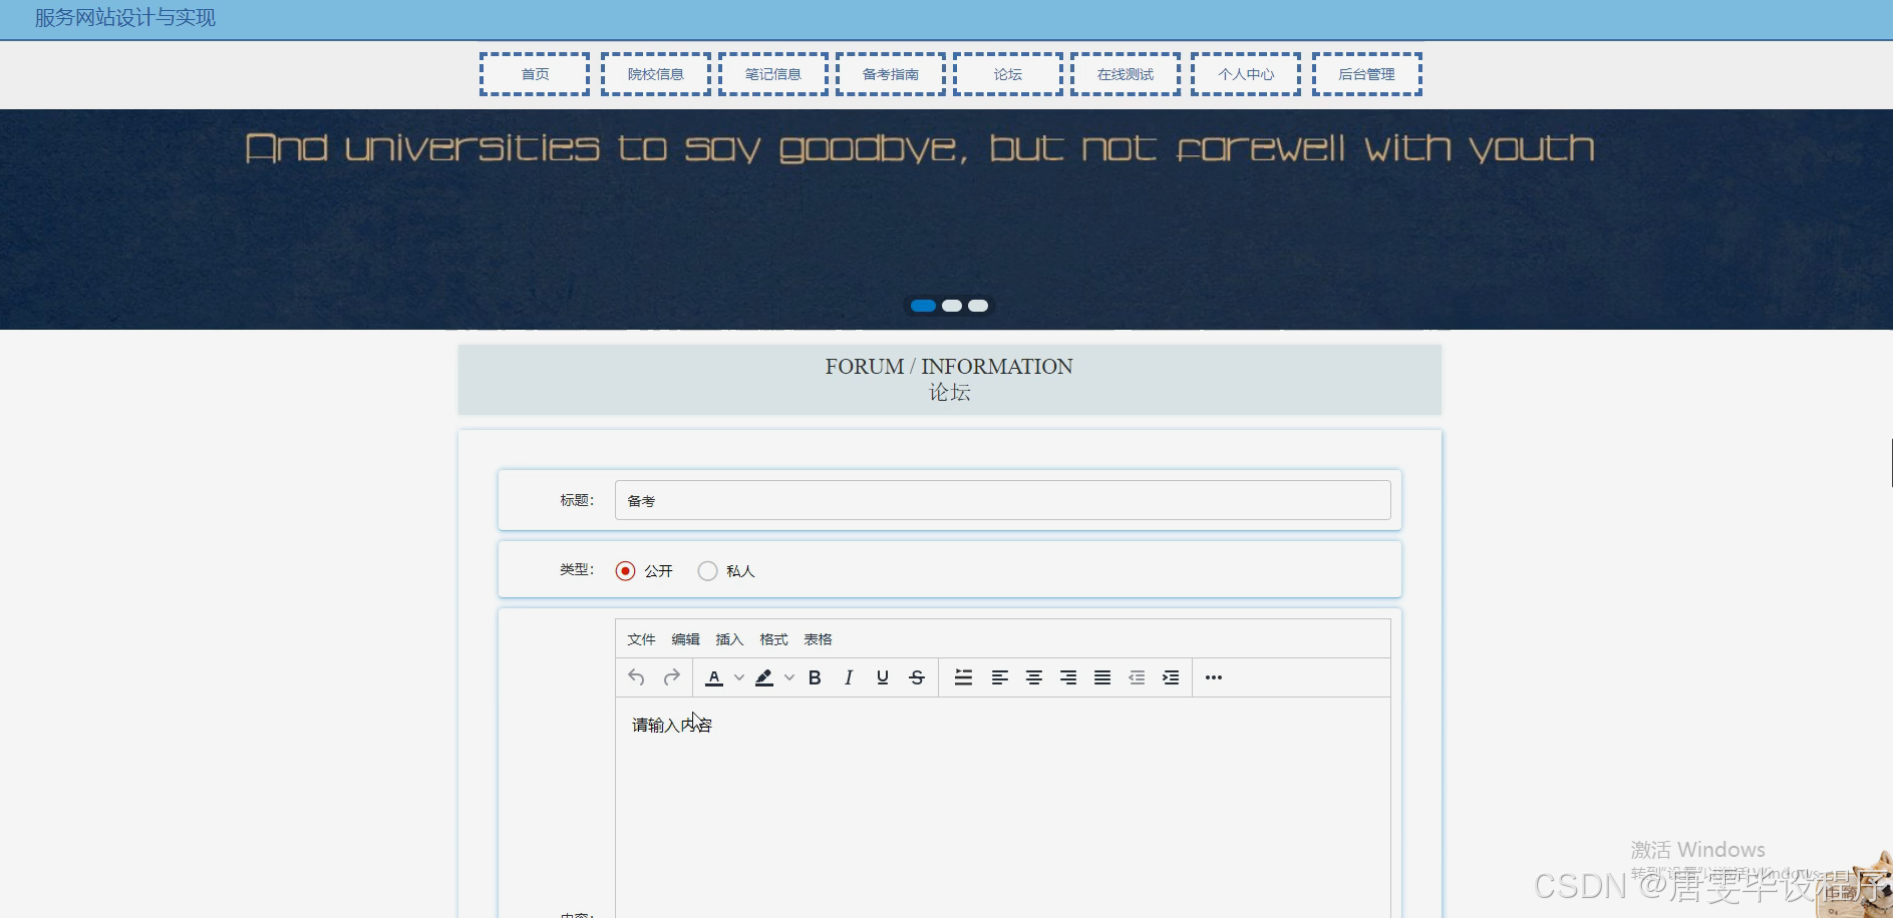Open 后台管理 navigation item
The width and height of the screenshot is (1893, 918).
(1367, 74)
